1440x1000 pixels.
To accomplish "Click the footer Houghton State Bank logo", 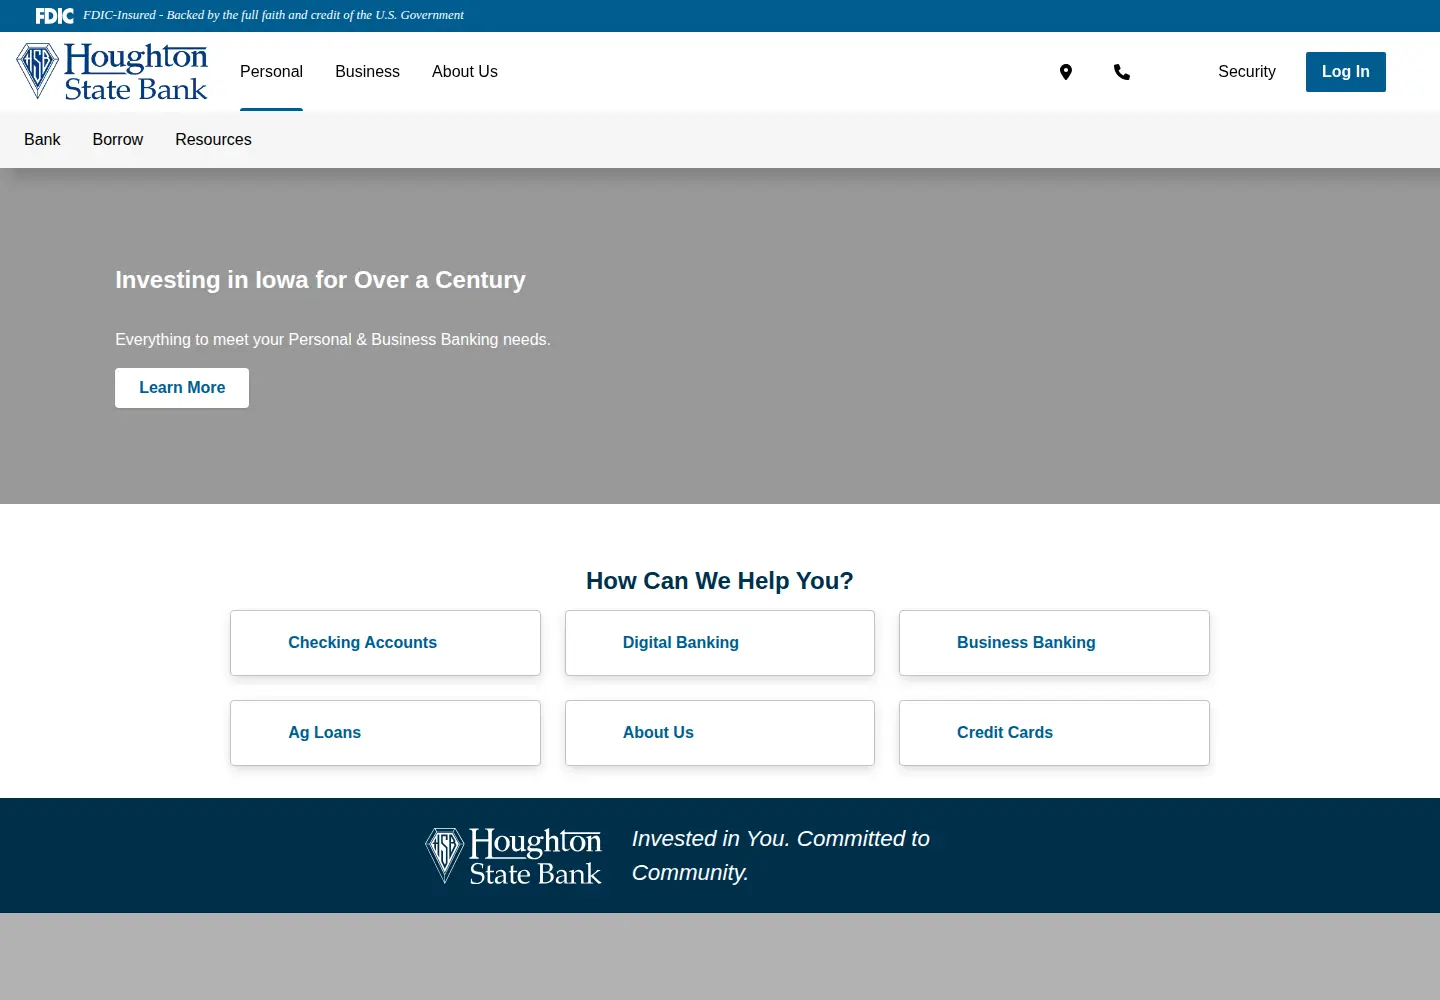I will [514, 856].
